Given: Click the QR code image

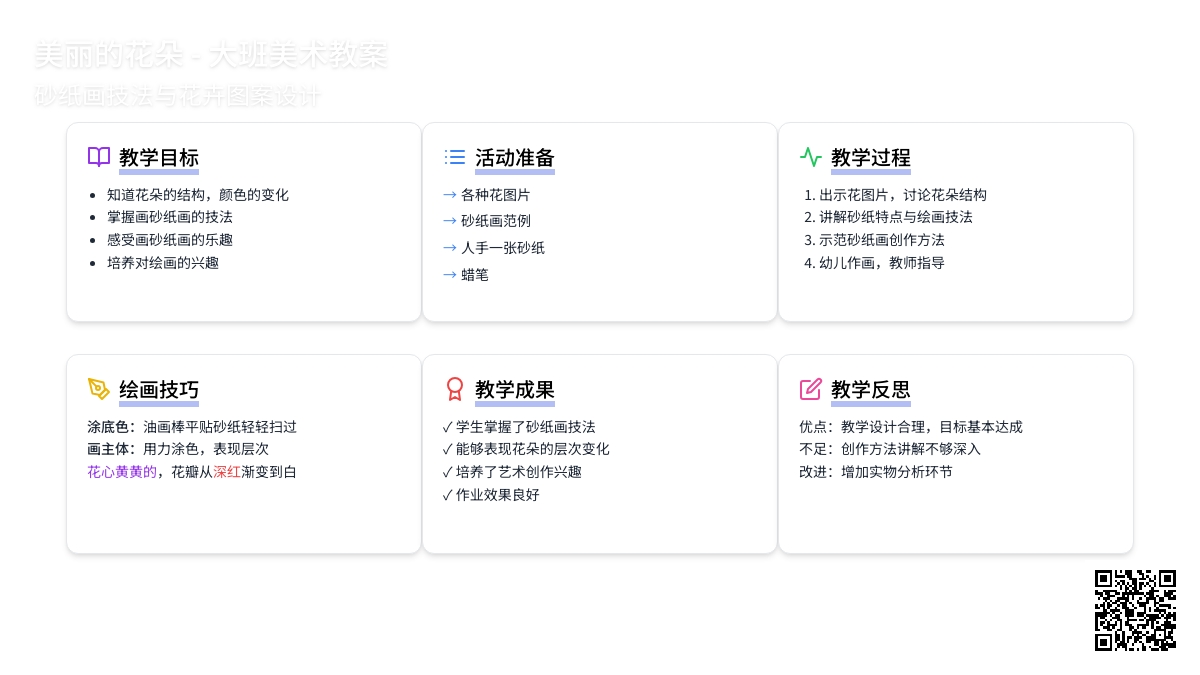Looking at the screenshot, I should tap(1135, 610).
